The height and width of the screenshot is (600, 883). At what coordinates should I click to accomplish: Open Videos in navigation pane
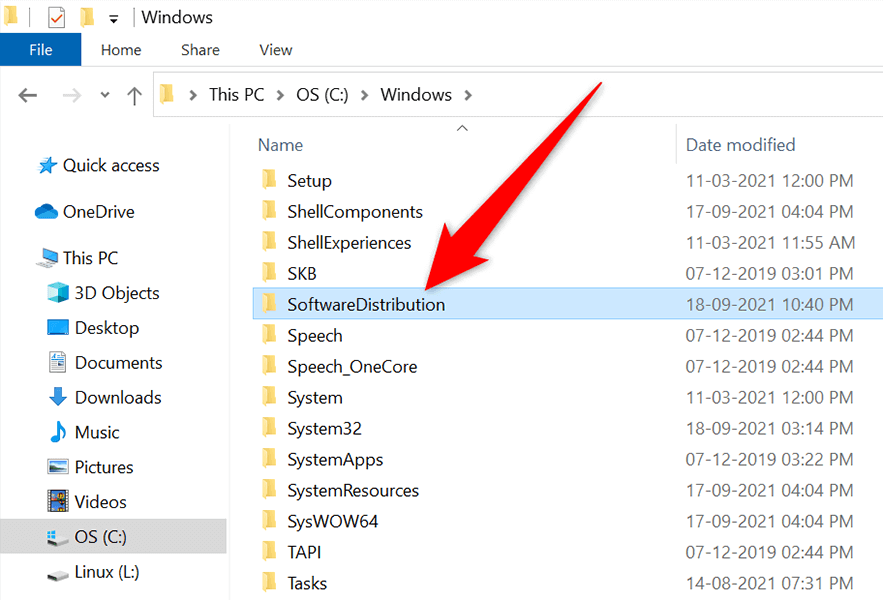pyautogui.click(x=100, y=501)
